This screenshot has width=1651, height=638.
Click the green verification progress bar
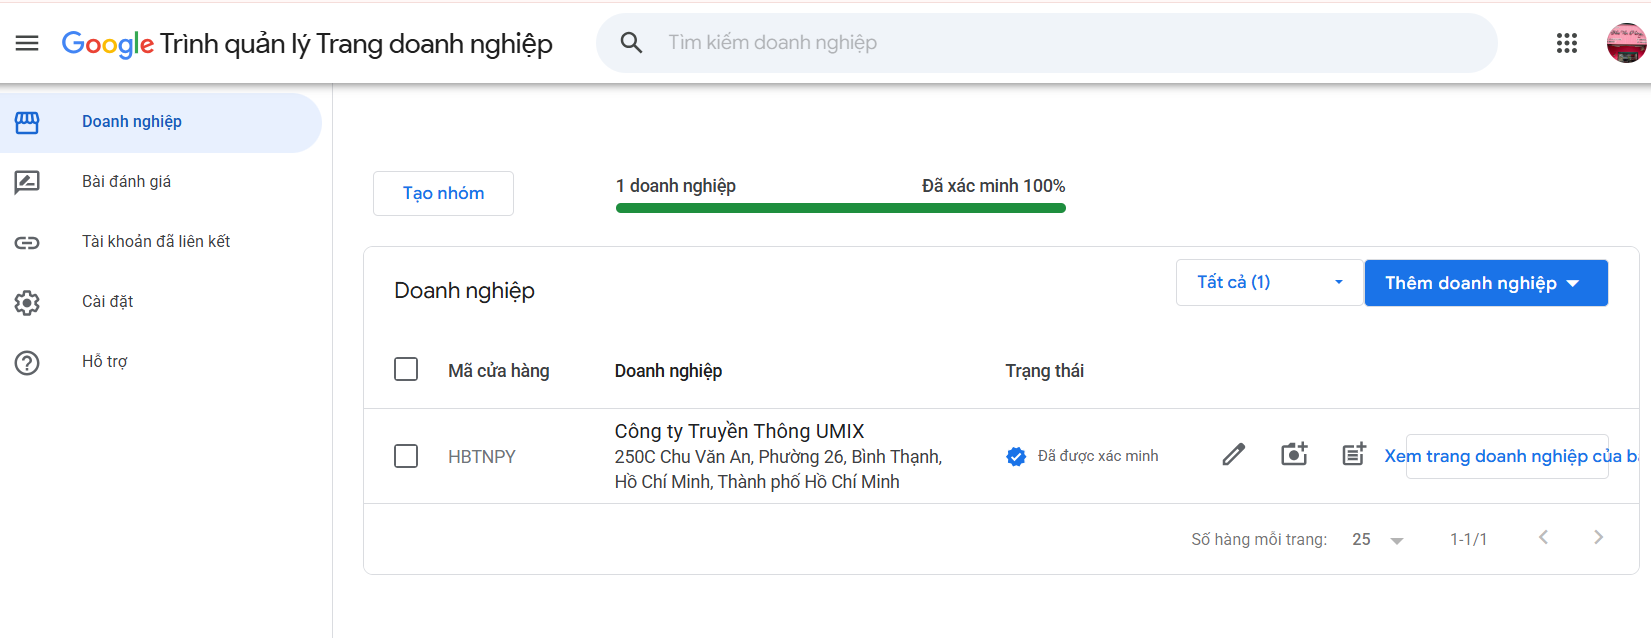841,208
